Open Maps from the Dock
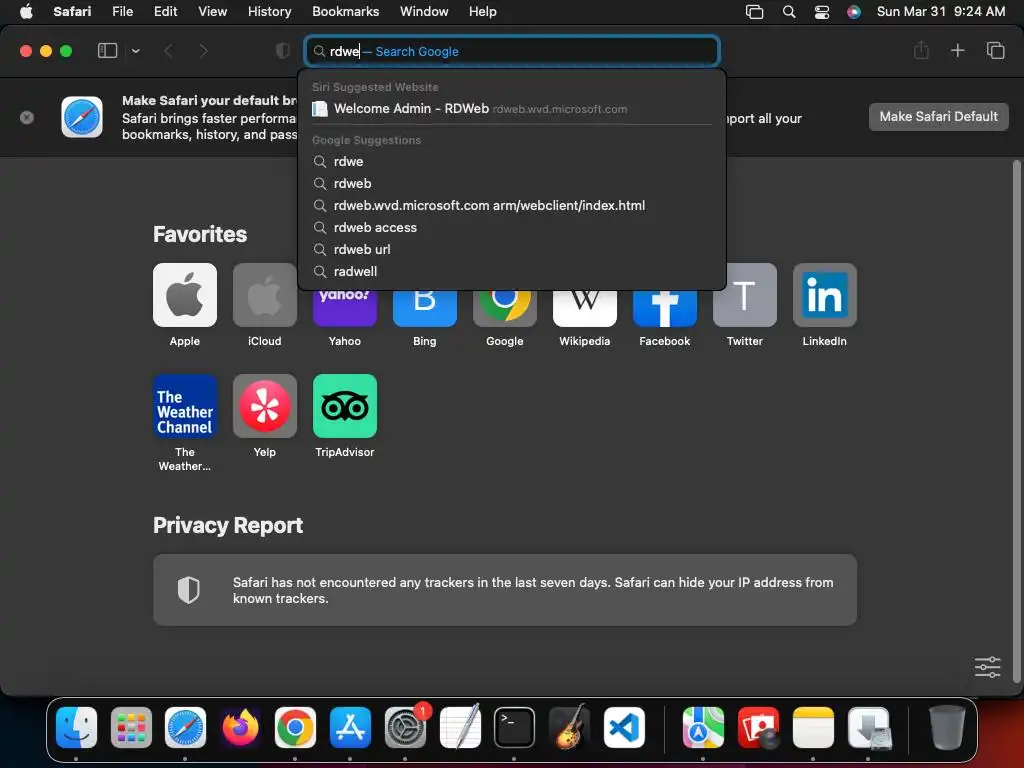 [703, 727]
